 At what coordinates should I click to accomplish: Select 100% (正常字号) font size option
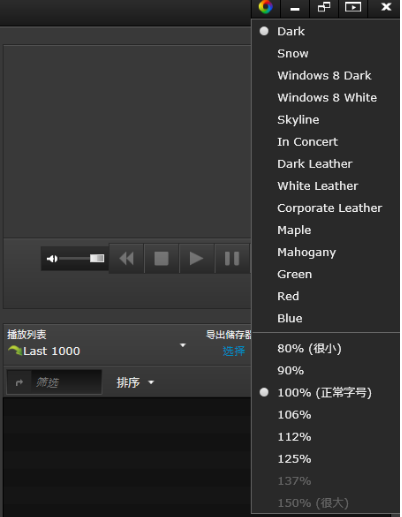pyautogui.click(x=325, y=393)
